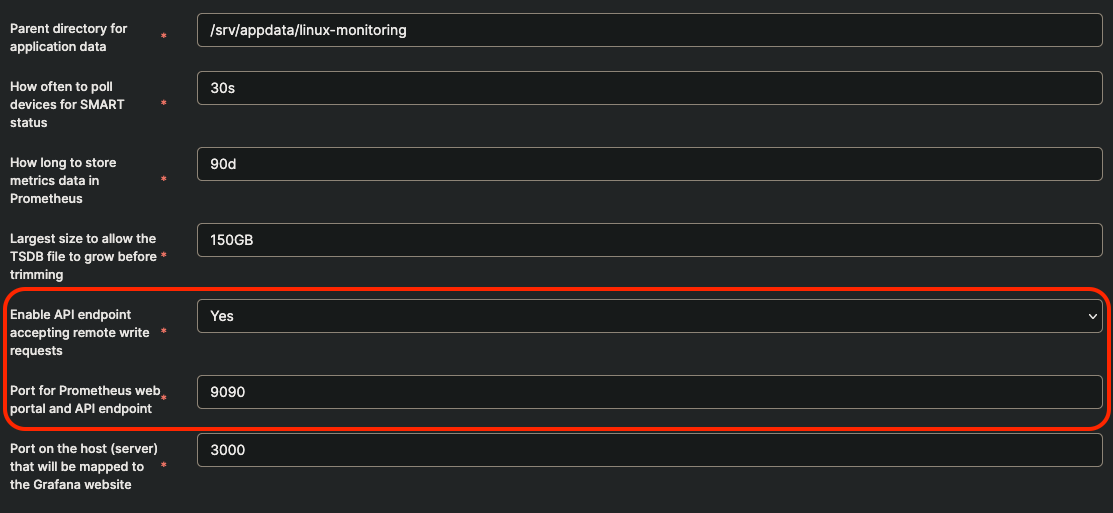
Task: Click the required asterisk beside Prometheus retention label
Action: [x=164, y=180]
